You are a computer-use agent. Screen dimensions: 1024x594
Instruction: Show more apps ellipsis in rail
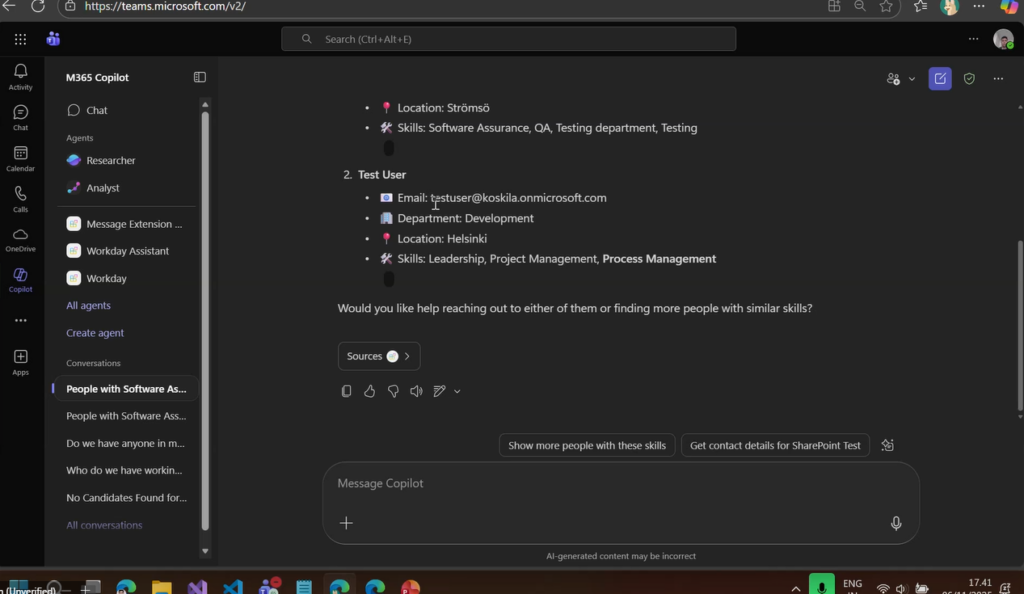(20, 320)
